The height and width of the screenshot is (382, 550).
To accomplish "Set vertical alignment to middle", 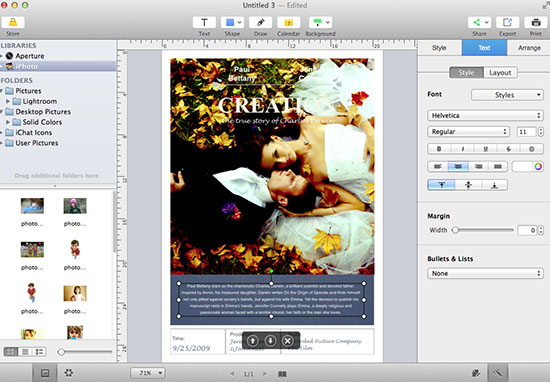I will pyautogui.click(x=468, y=185).
